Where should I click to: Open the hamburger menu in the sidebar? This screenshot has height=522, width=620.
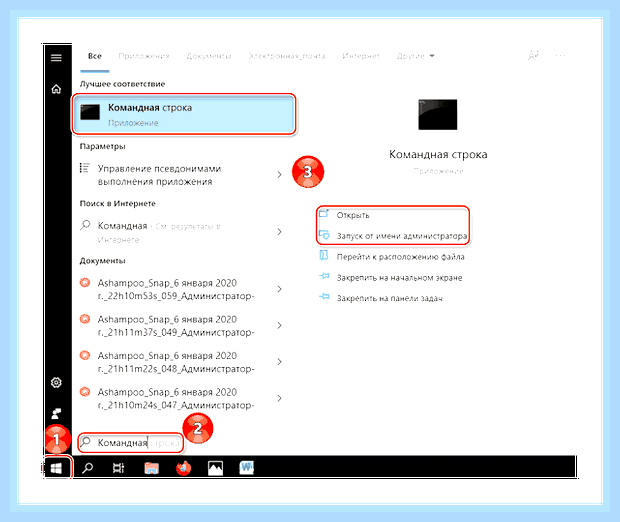tap(56, 58)
